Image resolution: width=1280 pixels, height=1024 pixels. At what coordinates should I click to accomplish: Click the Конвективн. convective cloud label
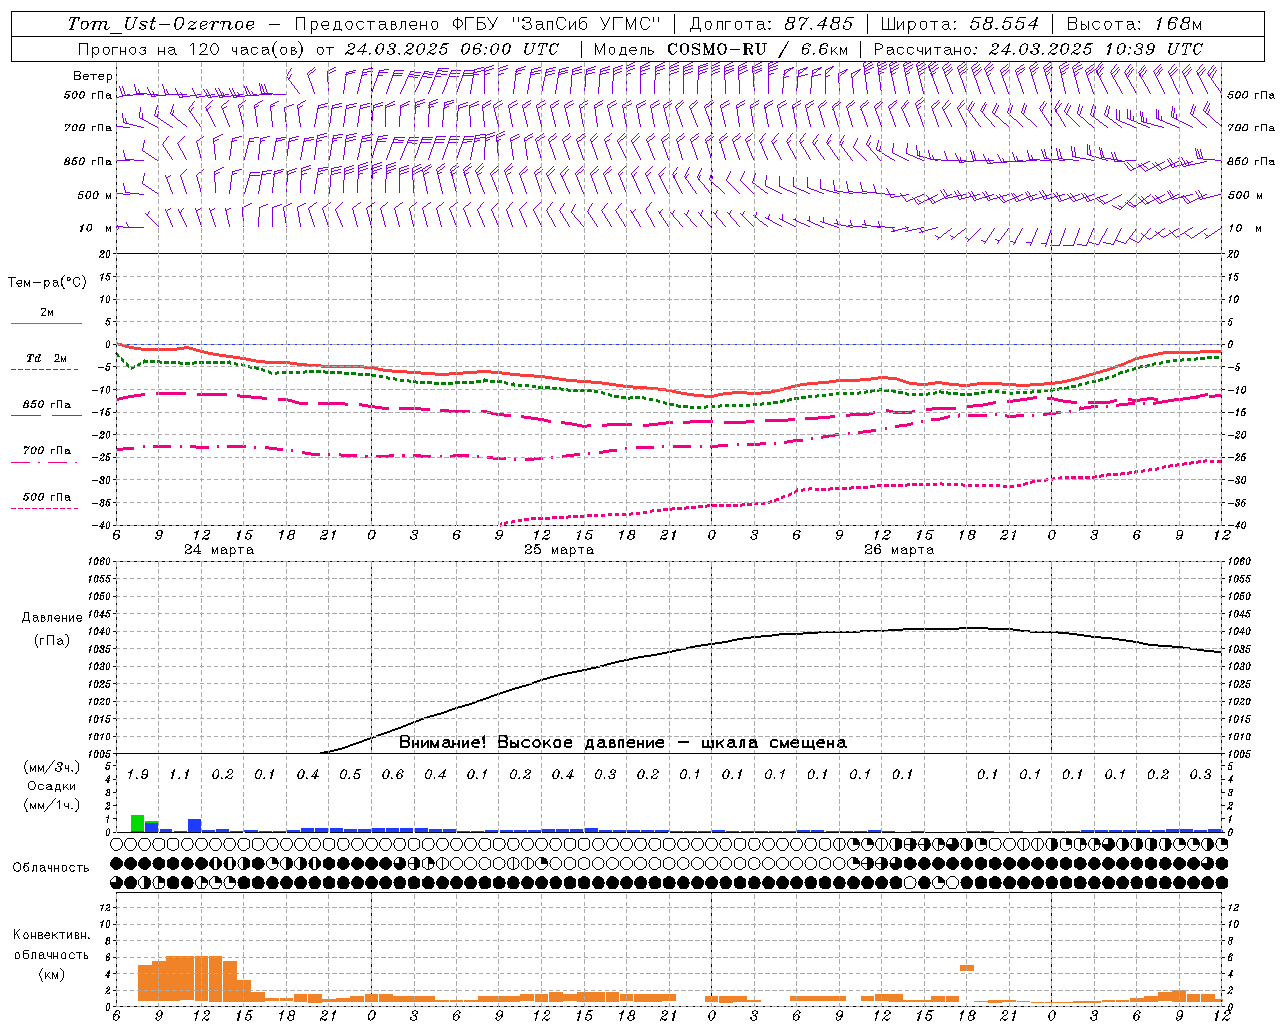51,935
